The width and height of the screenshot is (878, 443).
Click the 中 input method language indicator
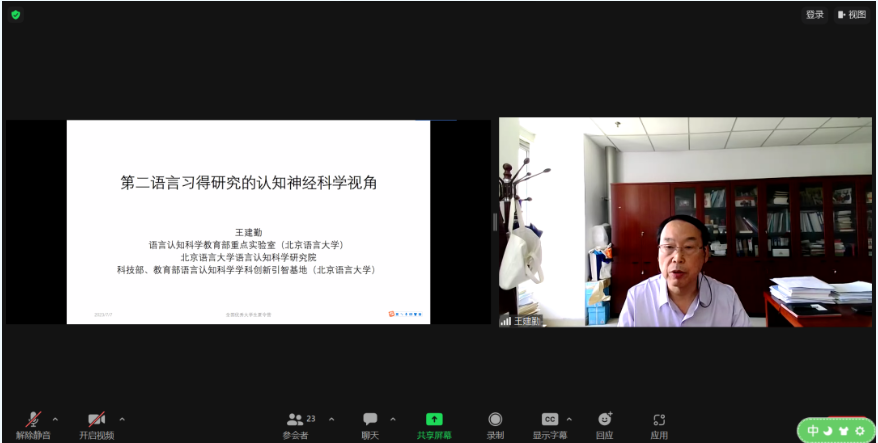click(813, 431)
